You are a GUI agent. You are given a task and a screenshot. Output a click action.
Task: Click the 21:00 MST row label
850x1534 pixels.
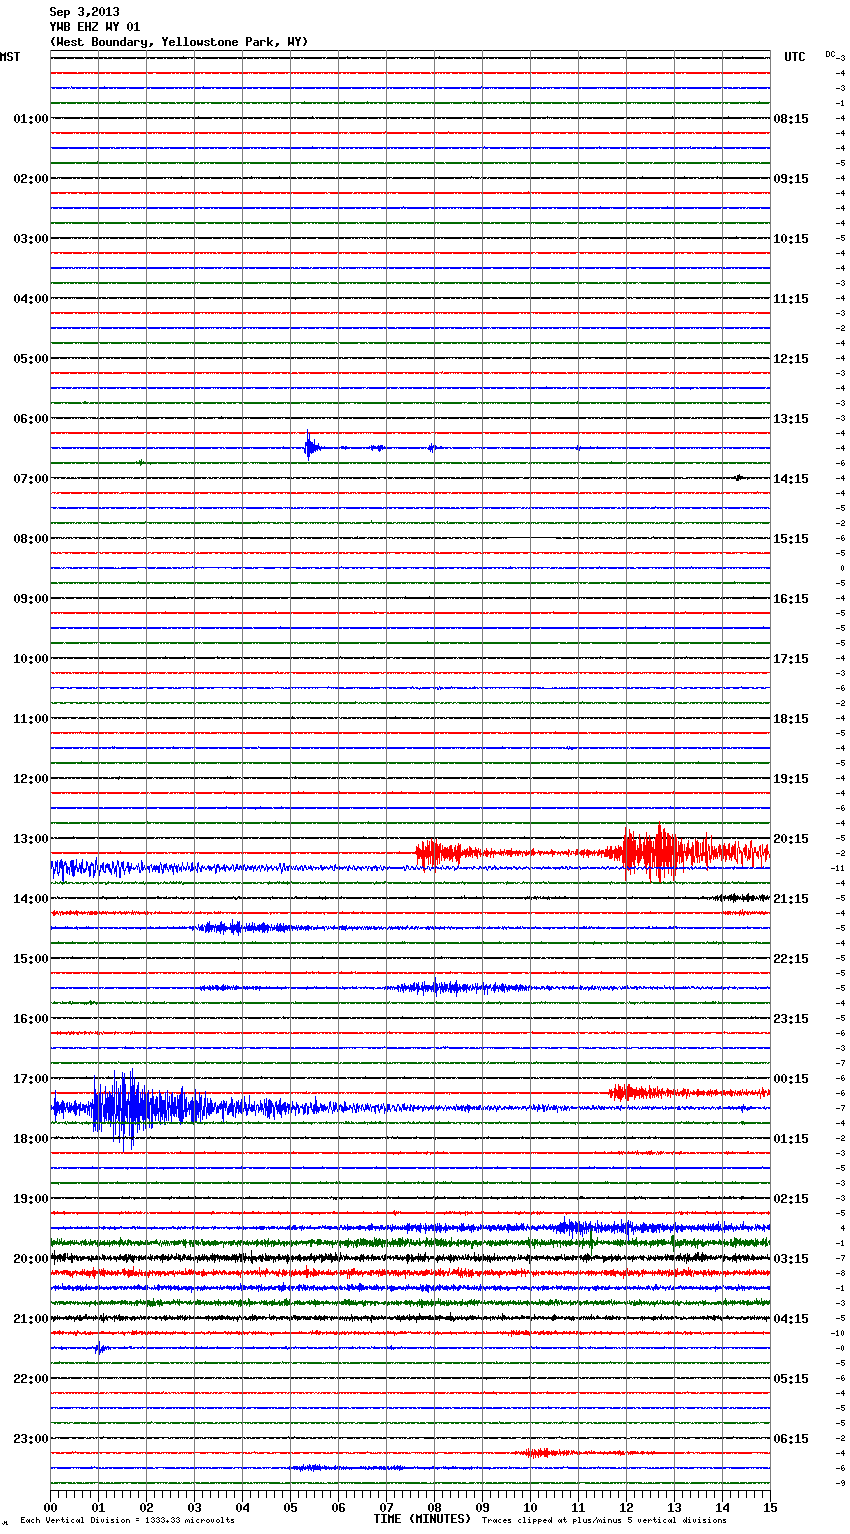click(31, 1319)
